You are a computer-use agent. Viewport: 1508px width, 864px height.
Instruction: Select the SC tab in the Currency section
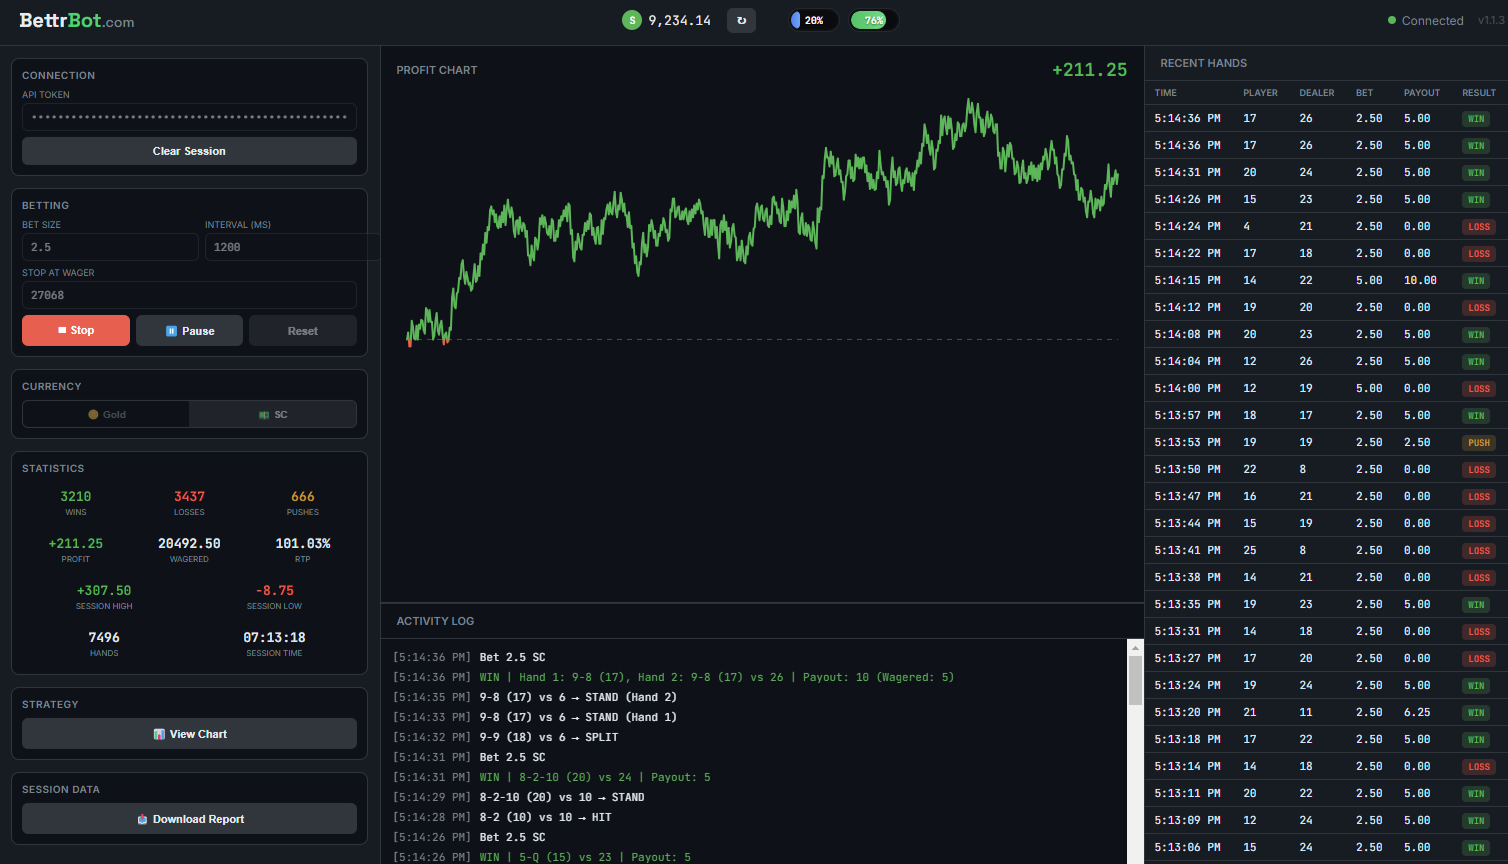273,414
